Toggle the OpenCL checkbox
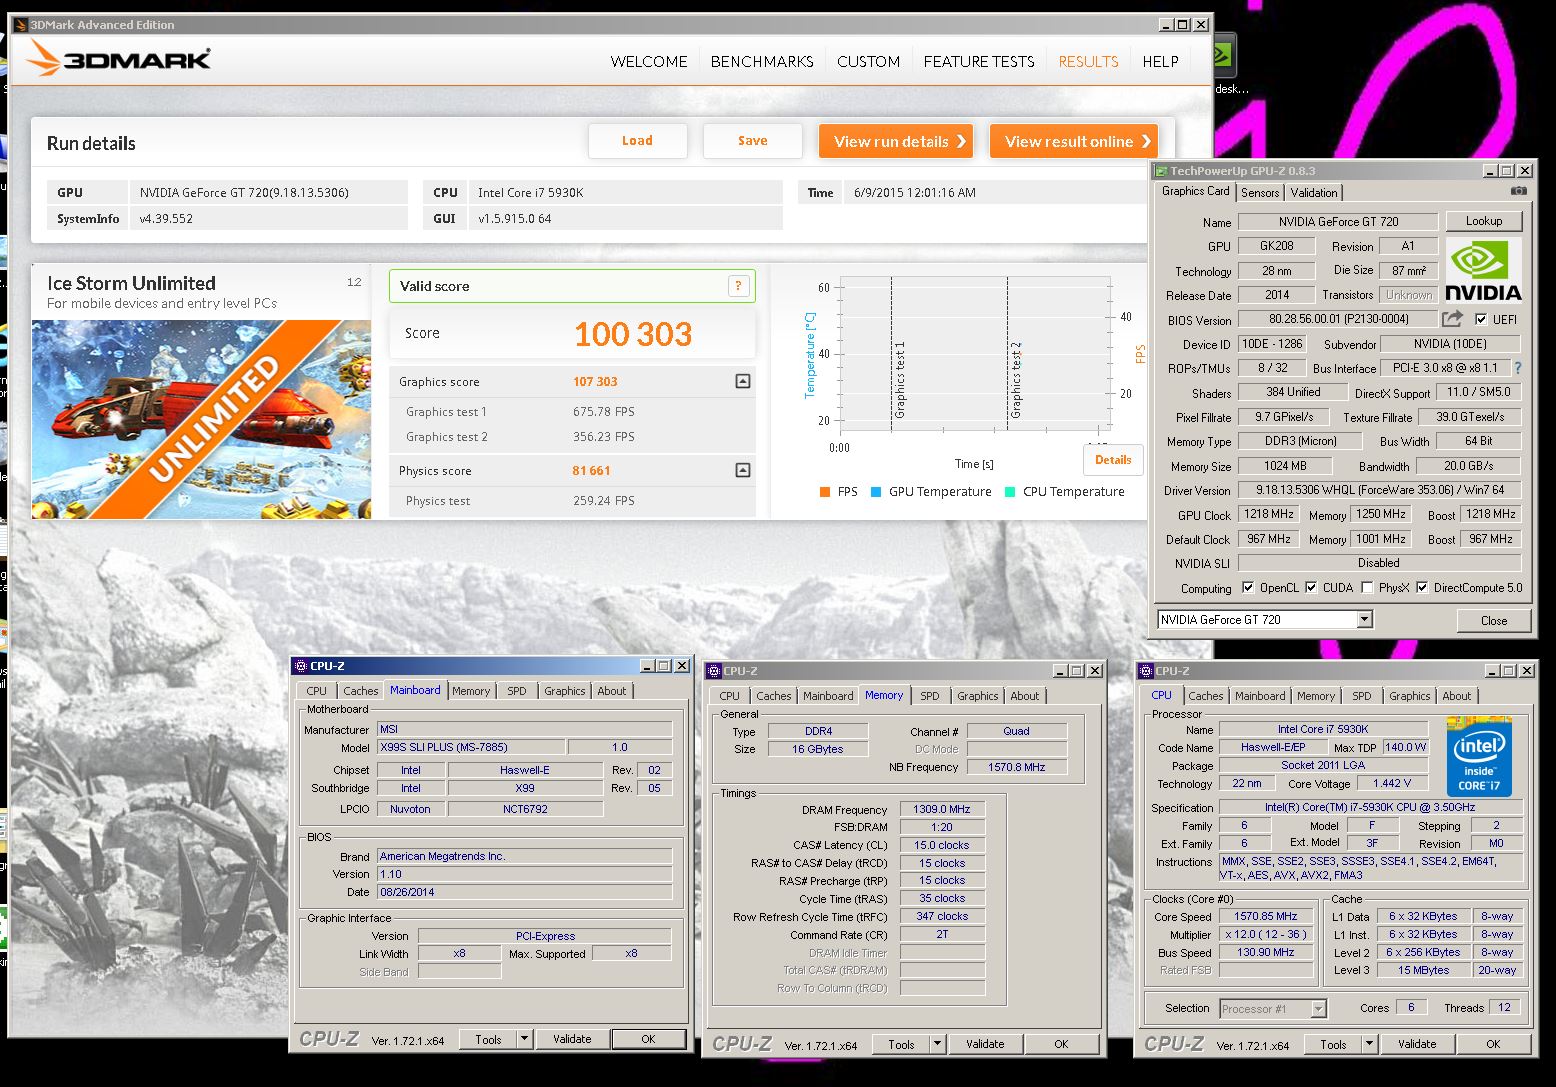The width and height of the screenshot is (1556, 1087). tap(1248, 588)
